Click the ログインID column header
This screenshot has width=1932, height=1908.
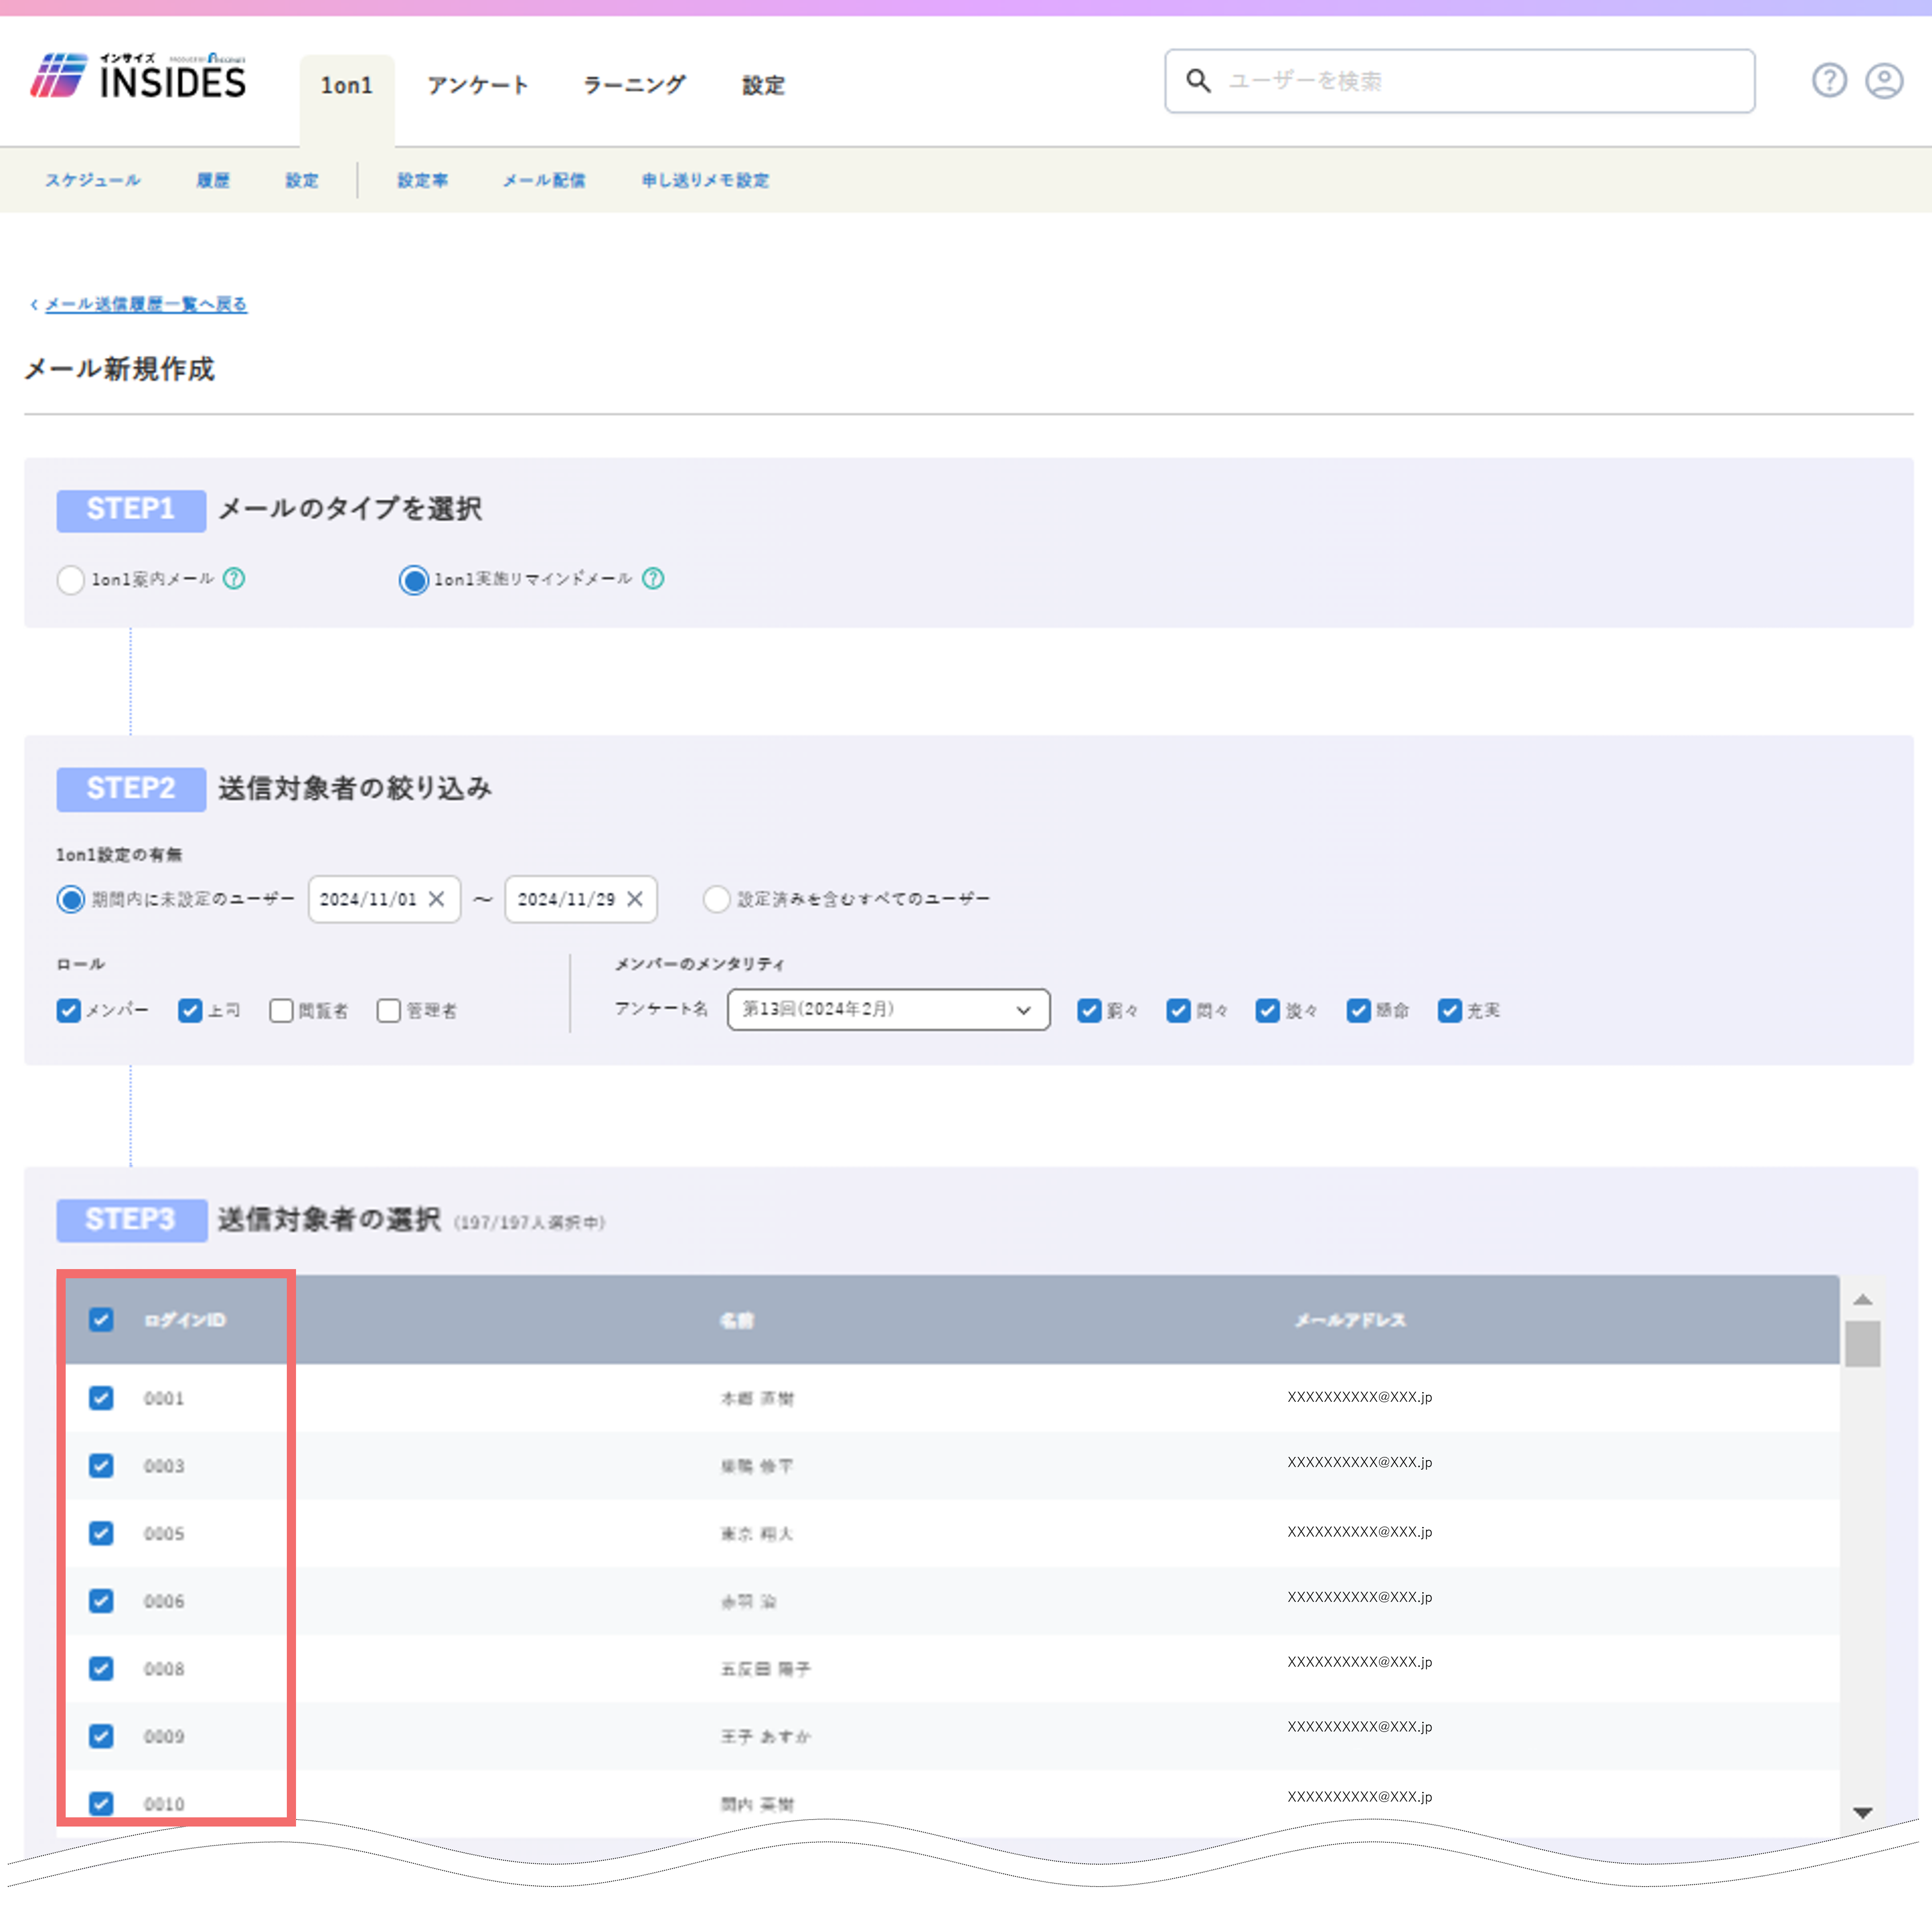click(x=185, y=1320)
